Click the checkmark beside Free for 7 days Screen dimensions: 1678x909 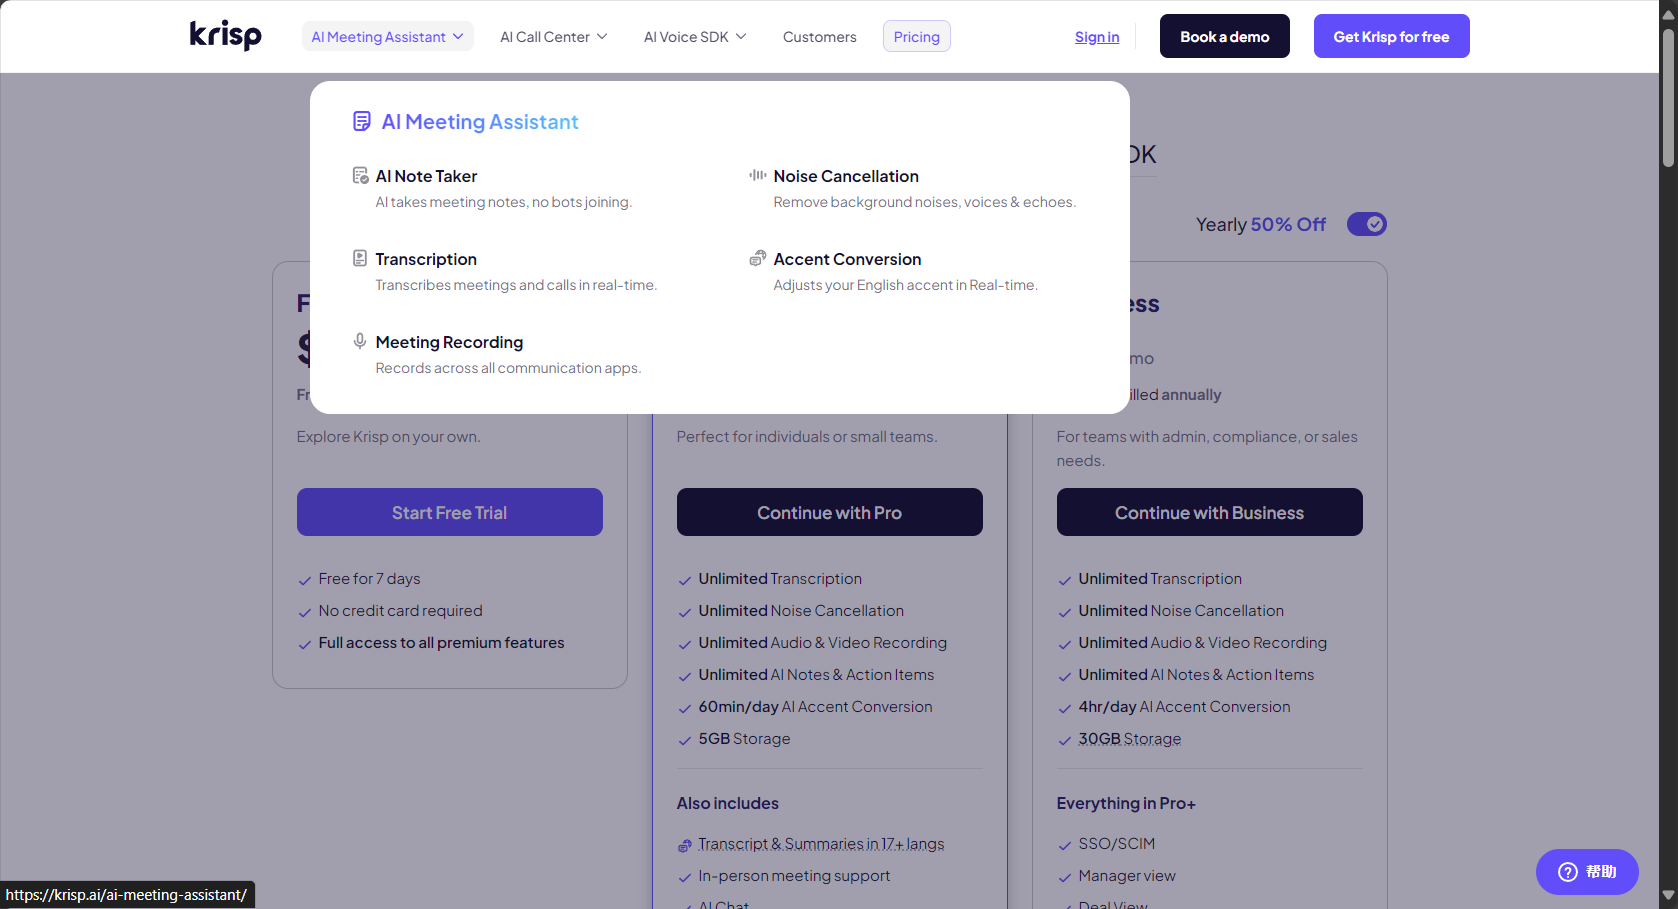pyautogui.click(x=305, y=580)
